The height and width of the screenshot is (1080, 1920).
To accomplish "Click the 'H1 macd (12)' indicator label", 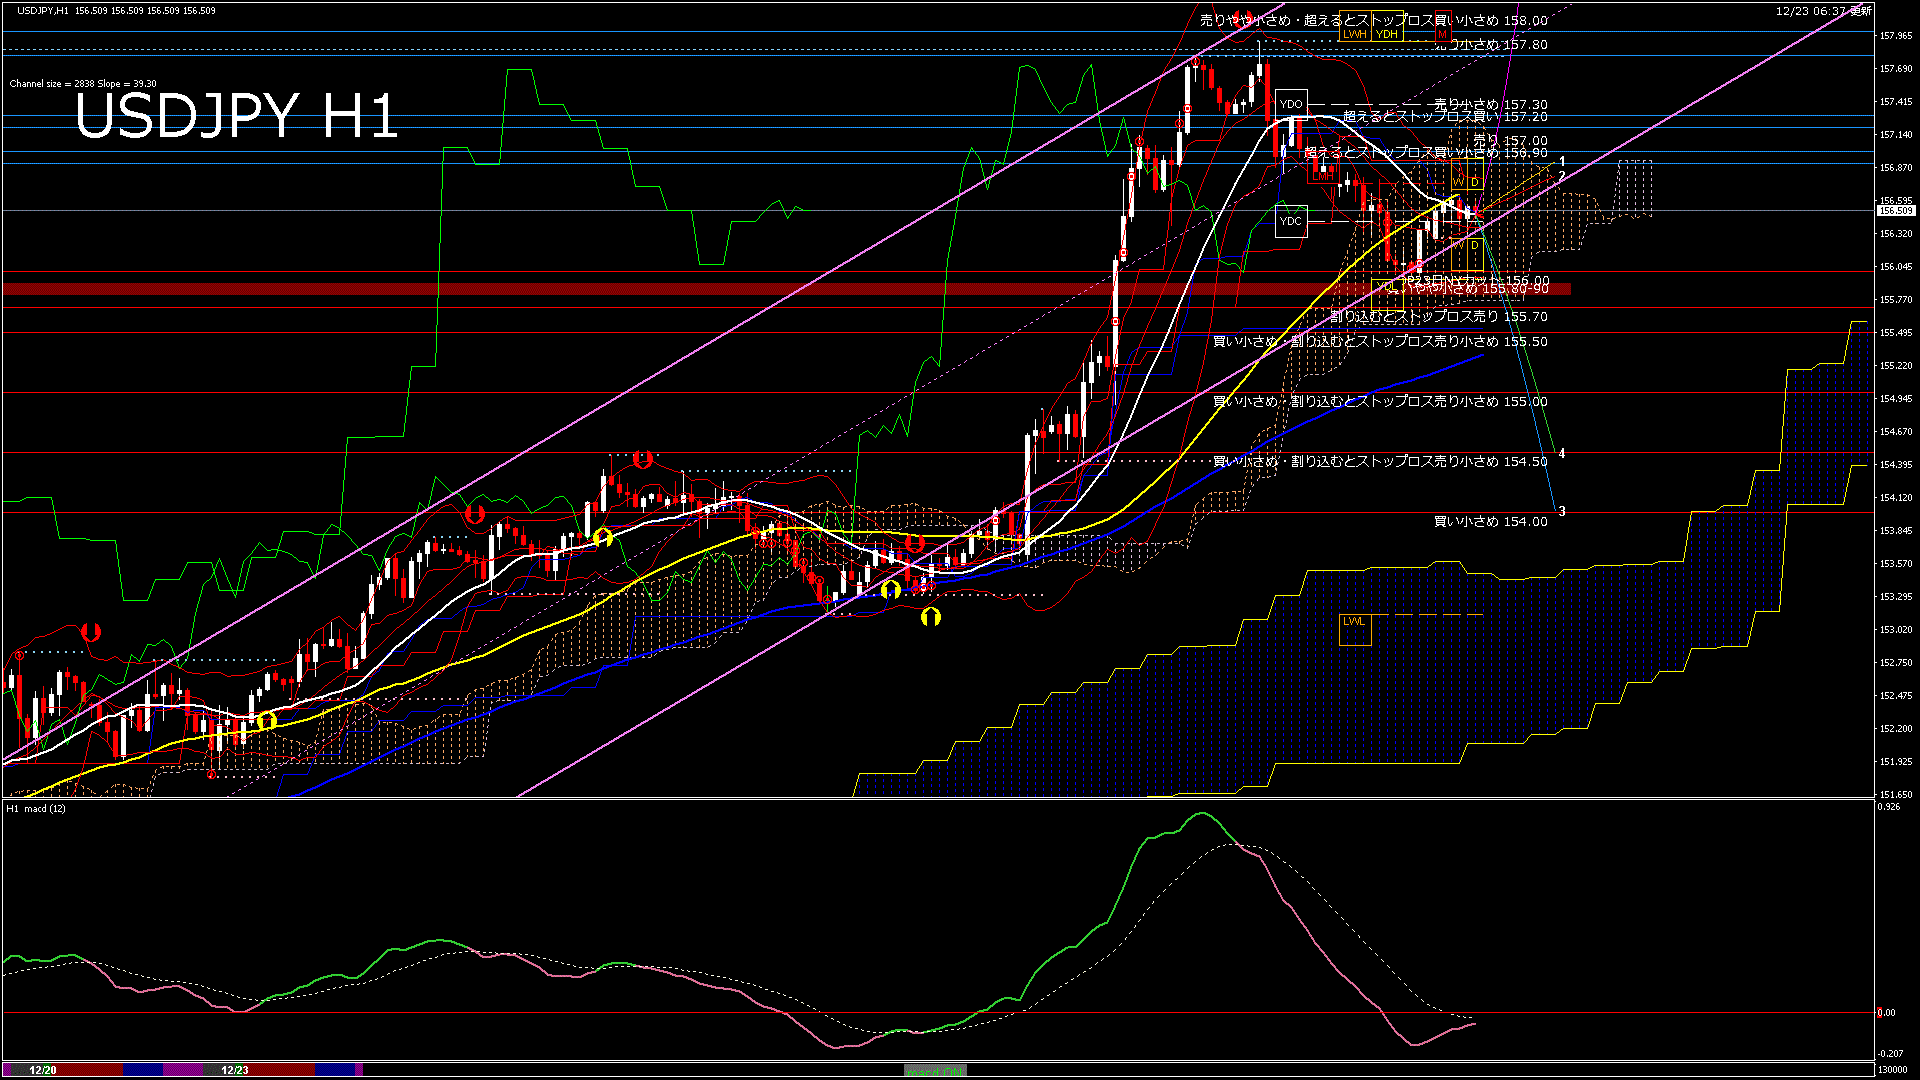I will [x=36, y=808].
